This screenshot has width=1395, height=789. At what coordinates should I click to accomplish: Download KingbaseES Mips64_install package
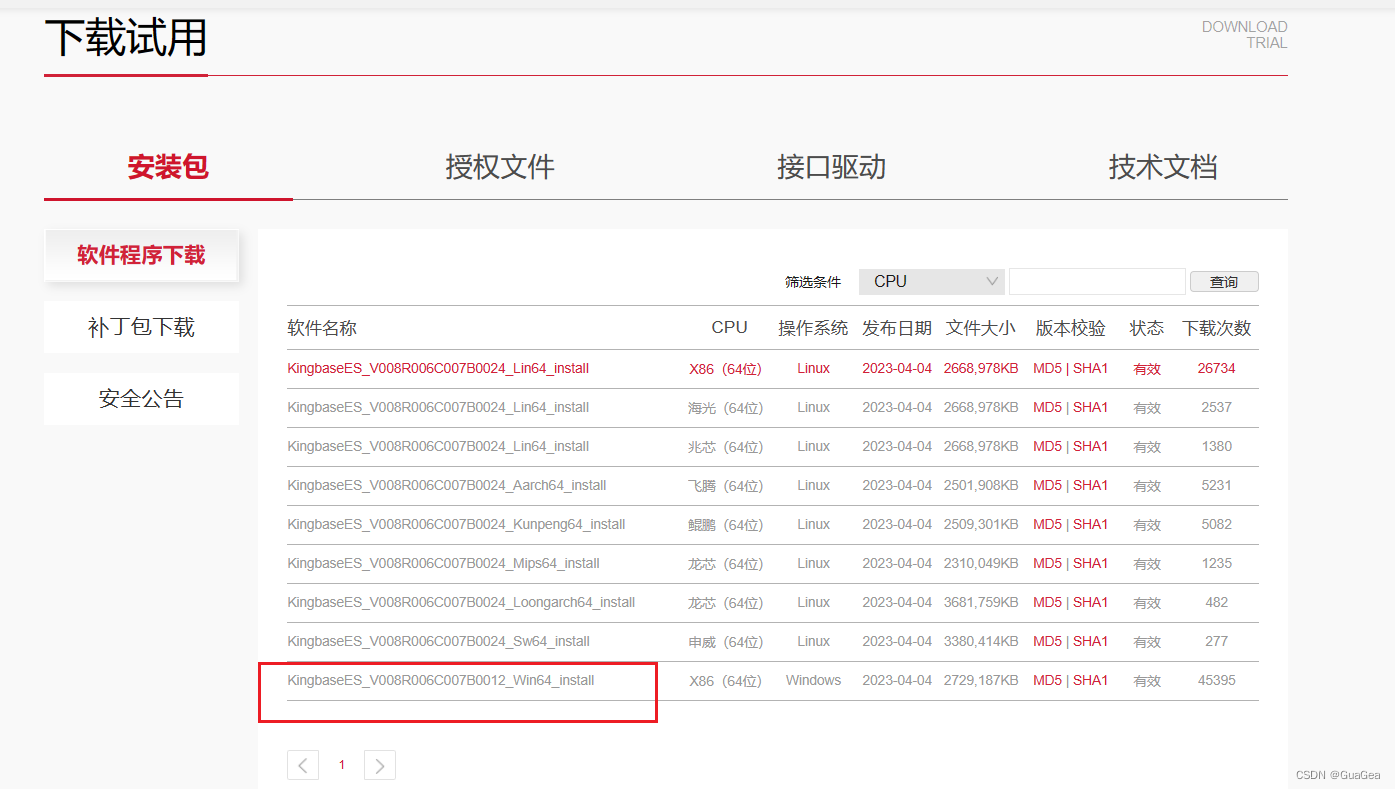click(443, 563)
